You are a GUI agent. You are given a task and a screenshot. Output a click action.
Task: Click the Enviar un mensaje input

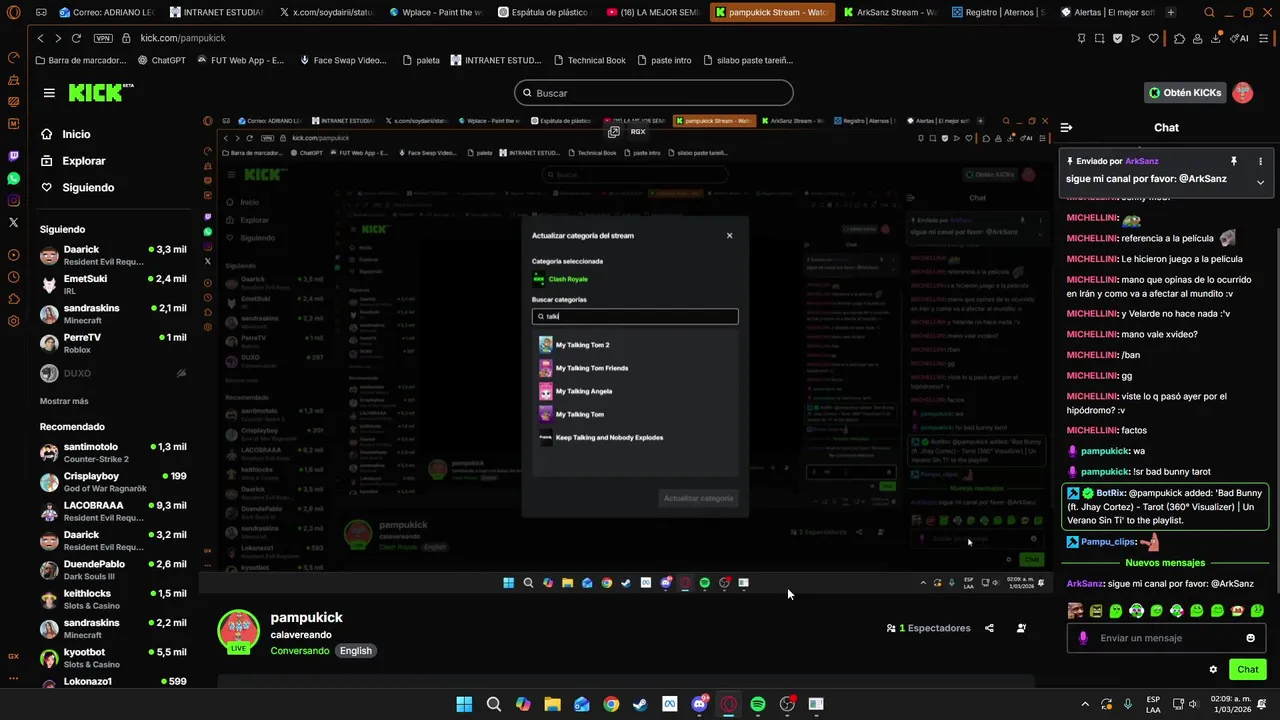pyautogui.click(x=1165, y=638)
